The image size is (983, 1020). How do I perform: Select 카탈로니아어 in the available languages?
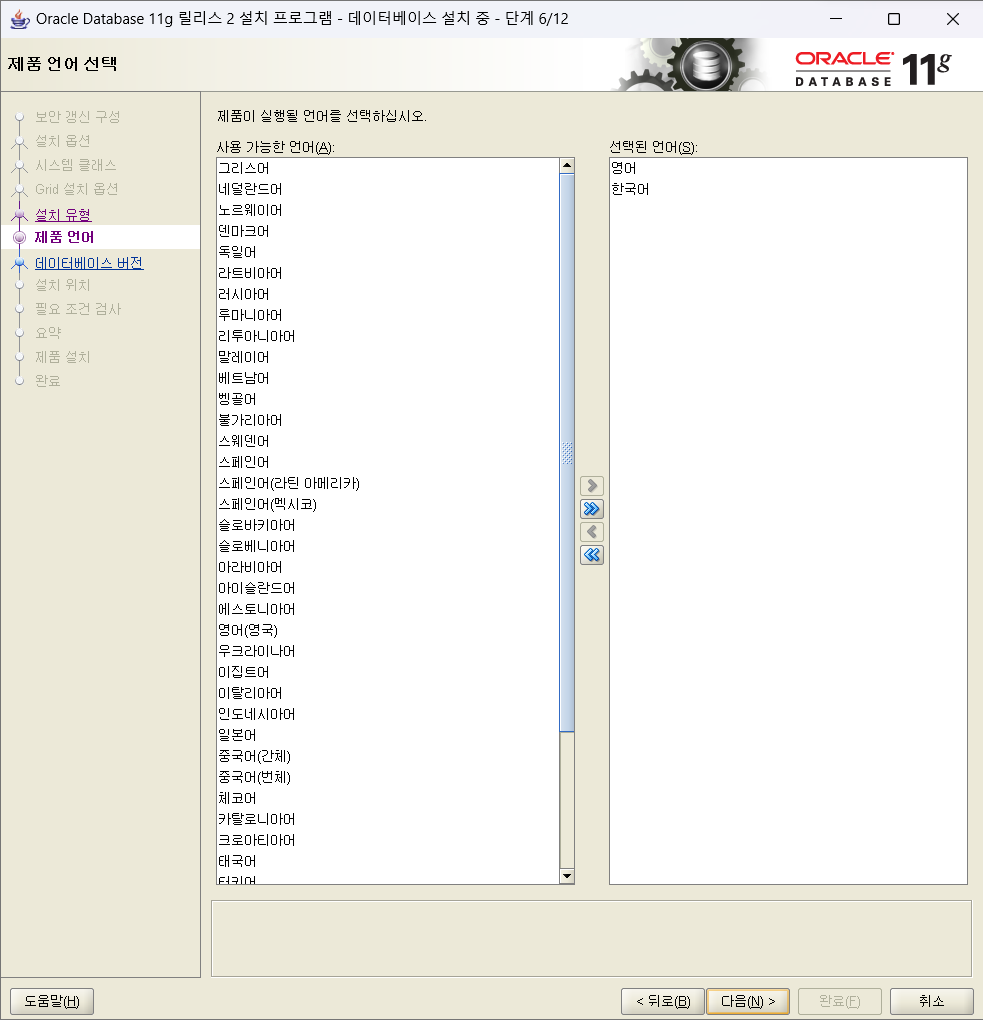[x=388, y=819]
